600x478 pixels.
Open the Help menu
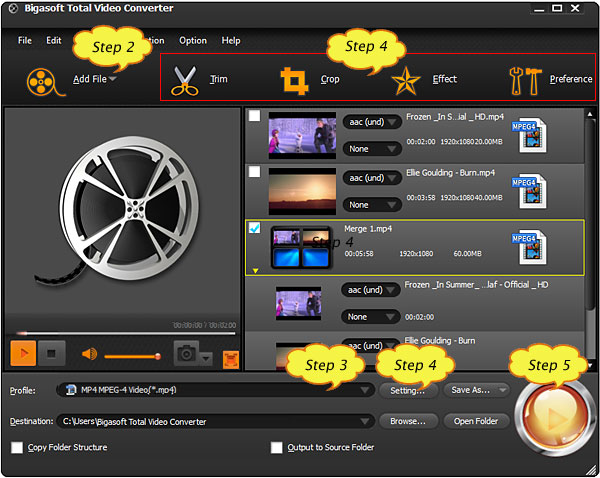tap(231, 41)
